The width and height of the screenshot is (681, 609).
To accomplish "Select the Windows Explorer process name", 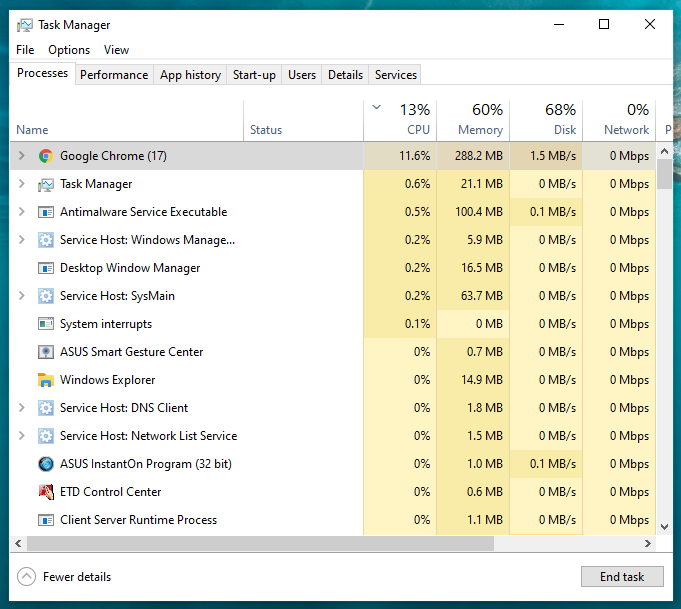I will tap(107, 380).
